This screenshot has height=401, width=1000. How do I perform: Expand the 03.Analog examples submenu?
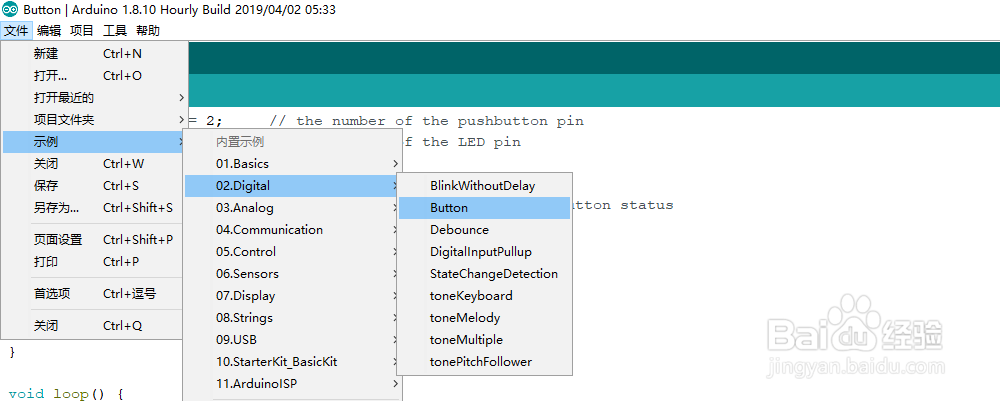(293, 208)
